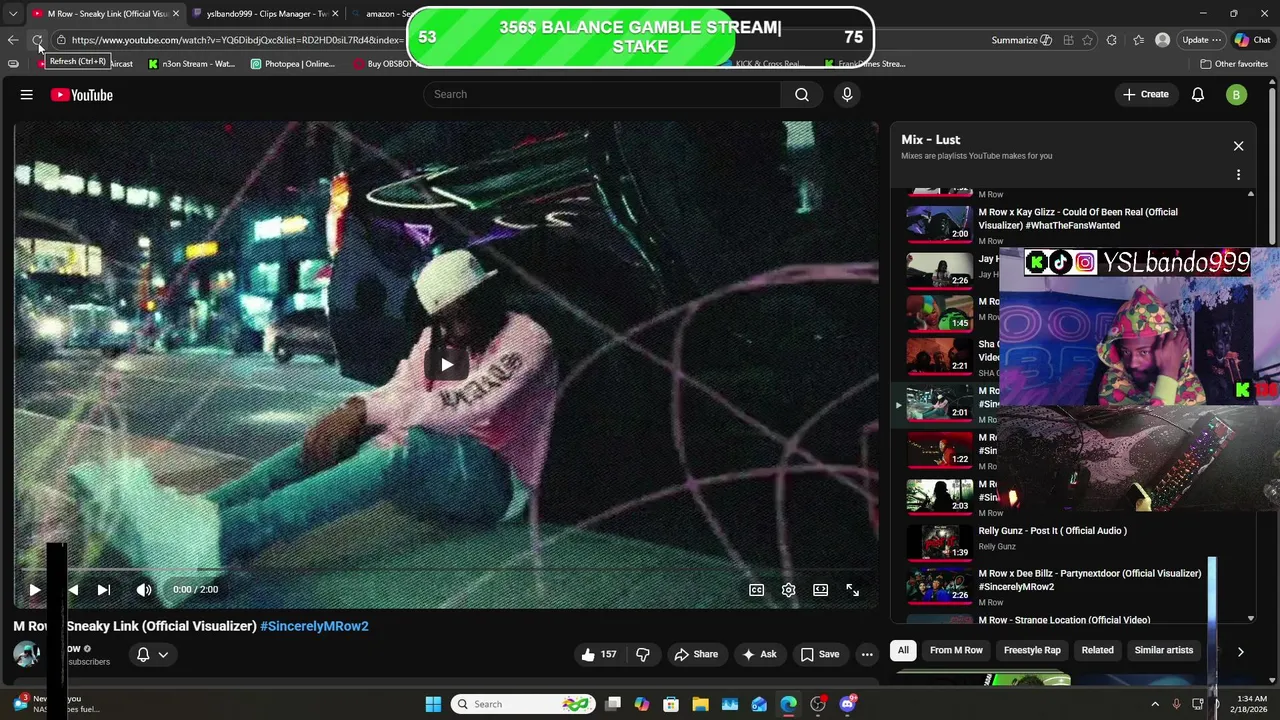The height and width of the screenshot is (720, 1280).
Task: Close the Mix - Lust playlist panel
Action: [x=1238, y=146]
